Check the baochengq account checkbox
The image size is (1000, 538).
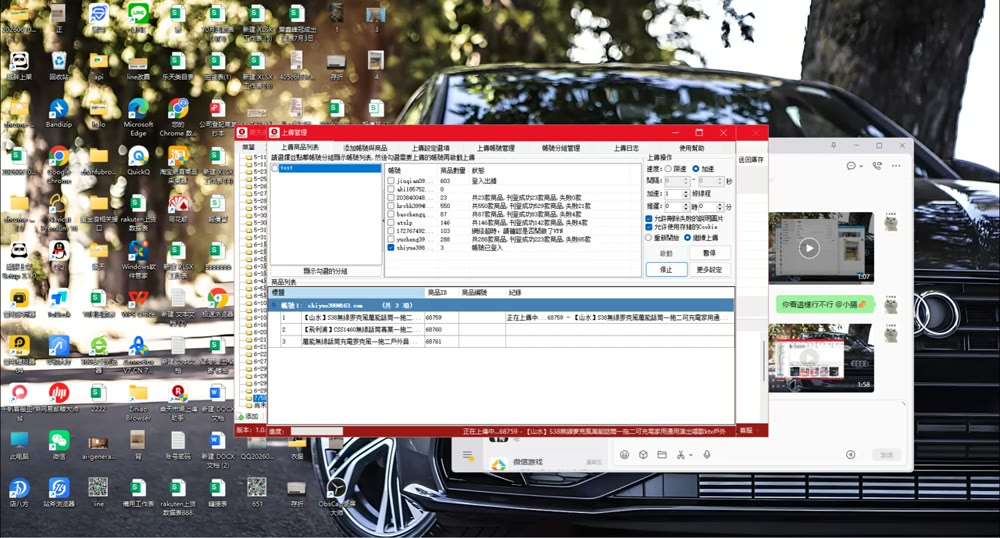(391, 214)
